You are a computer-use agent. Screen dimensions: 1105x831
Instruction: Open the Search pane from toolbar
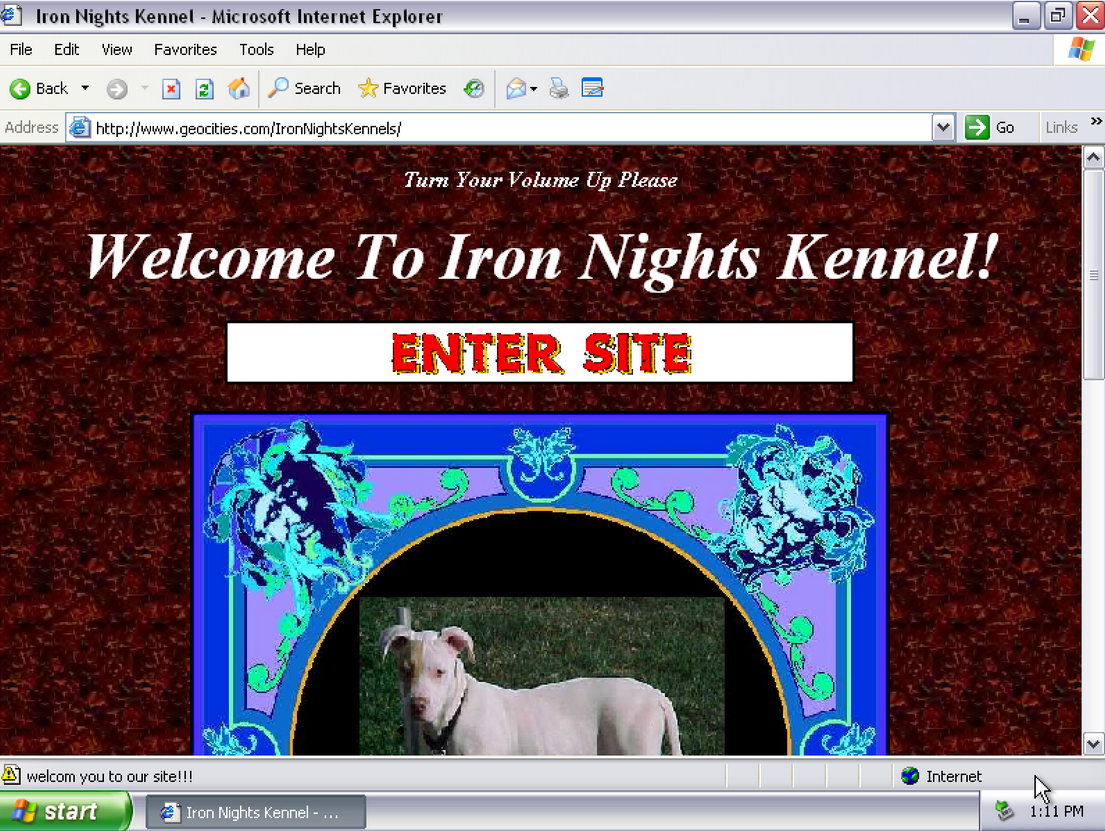[x=304, y=89]
